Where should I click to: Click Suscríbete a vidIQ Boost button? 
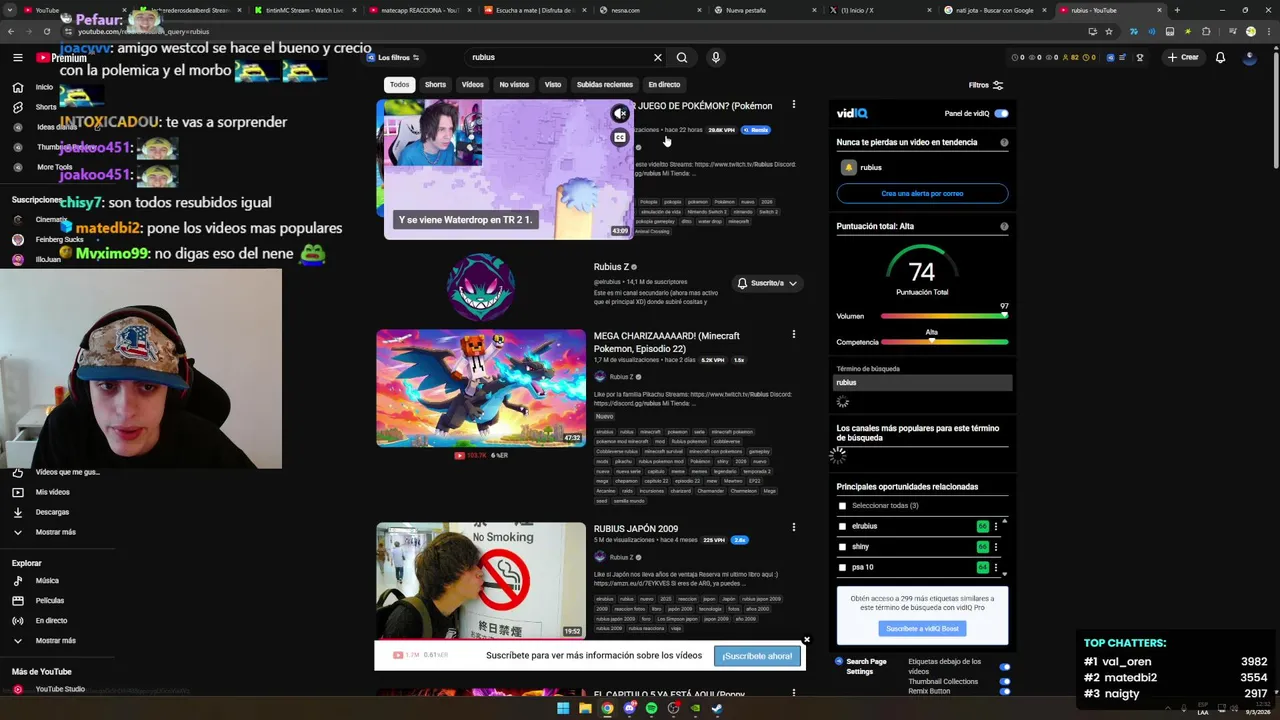pos(922,628)
